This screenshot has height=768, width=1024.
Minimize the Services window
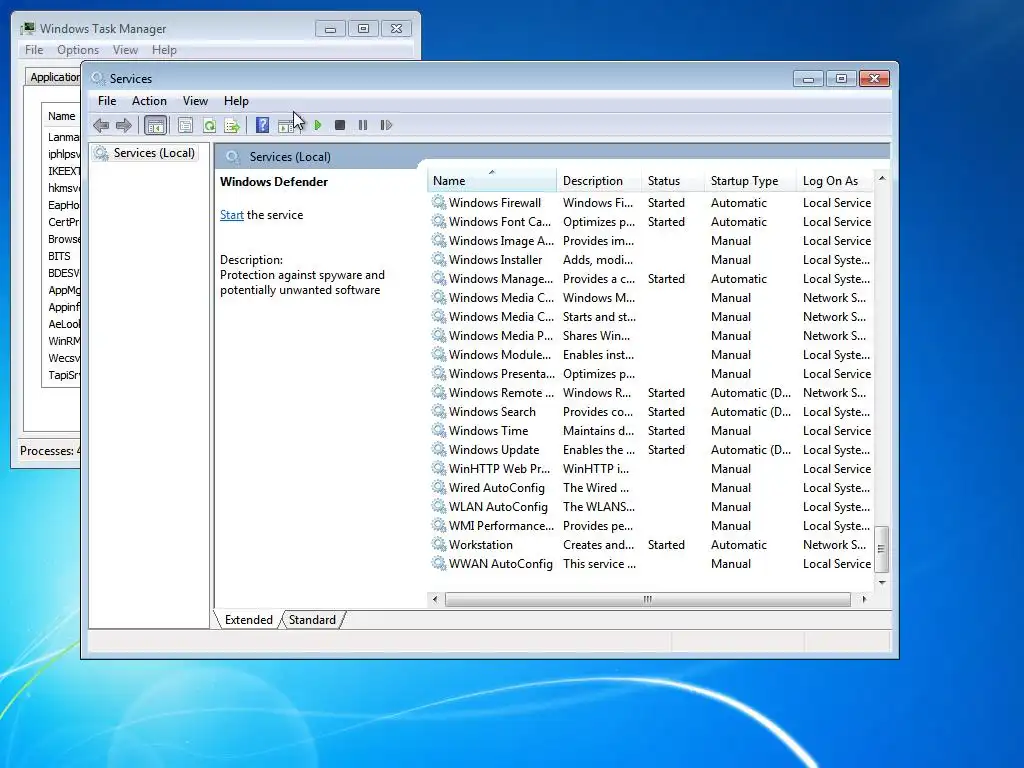[x=808, y=79]
